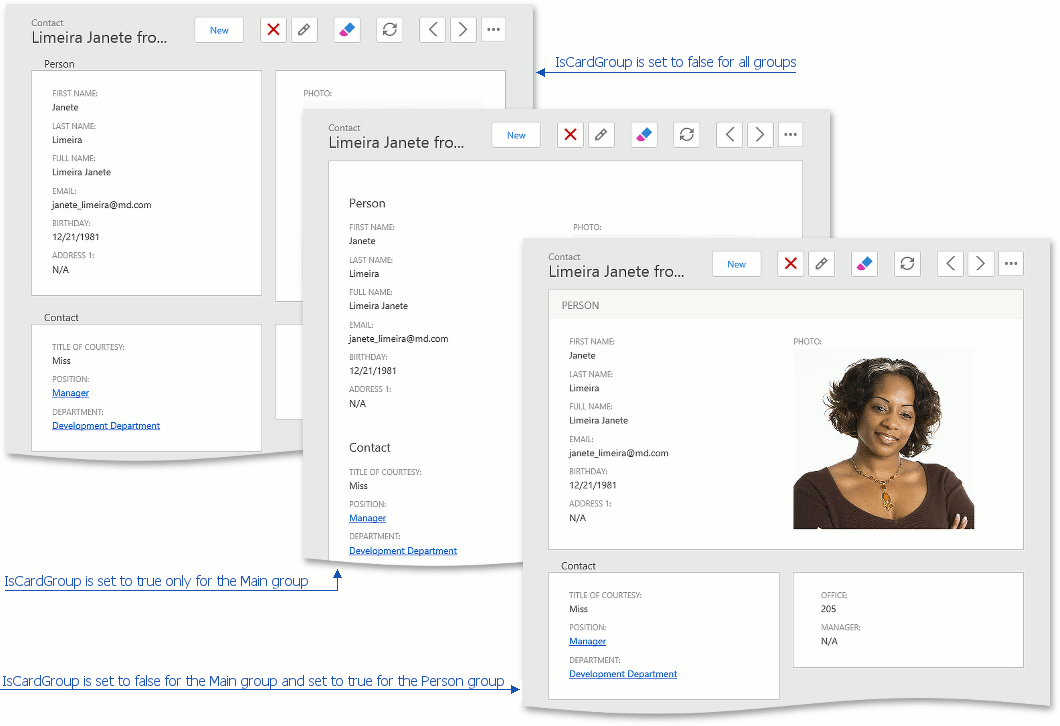Go to the previous record in the front window
The height and width of the screenshot is (726, 1060).
[x=950, y=264]
